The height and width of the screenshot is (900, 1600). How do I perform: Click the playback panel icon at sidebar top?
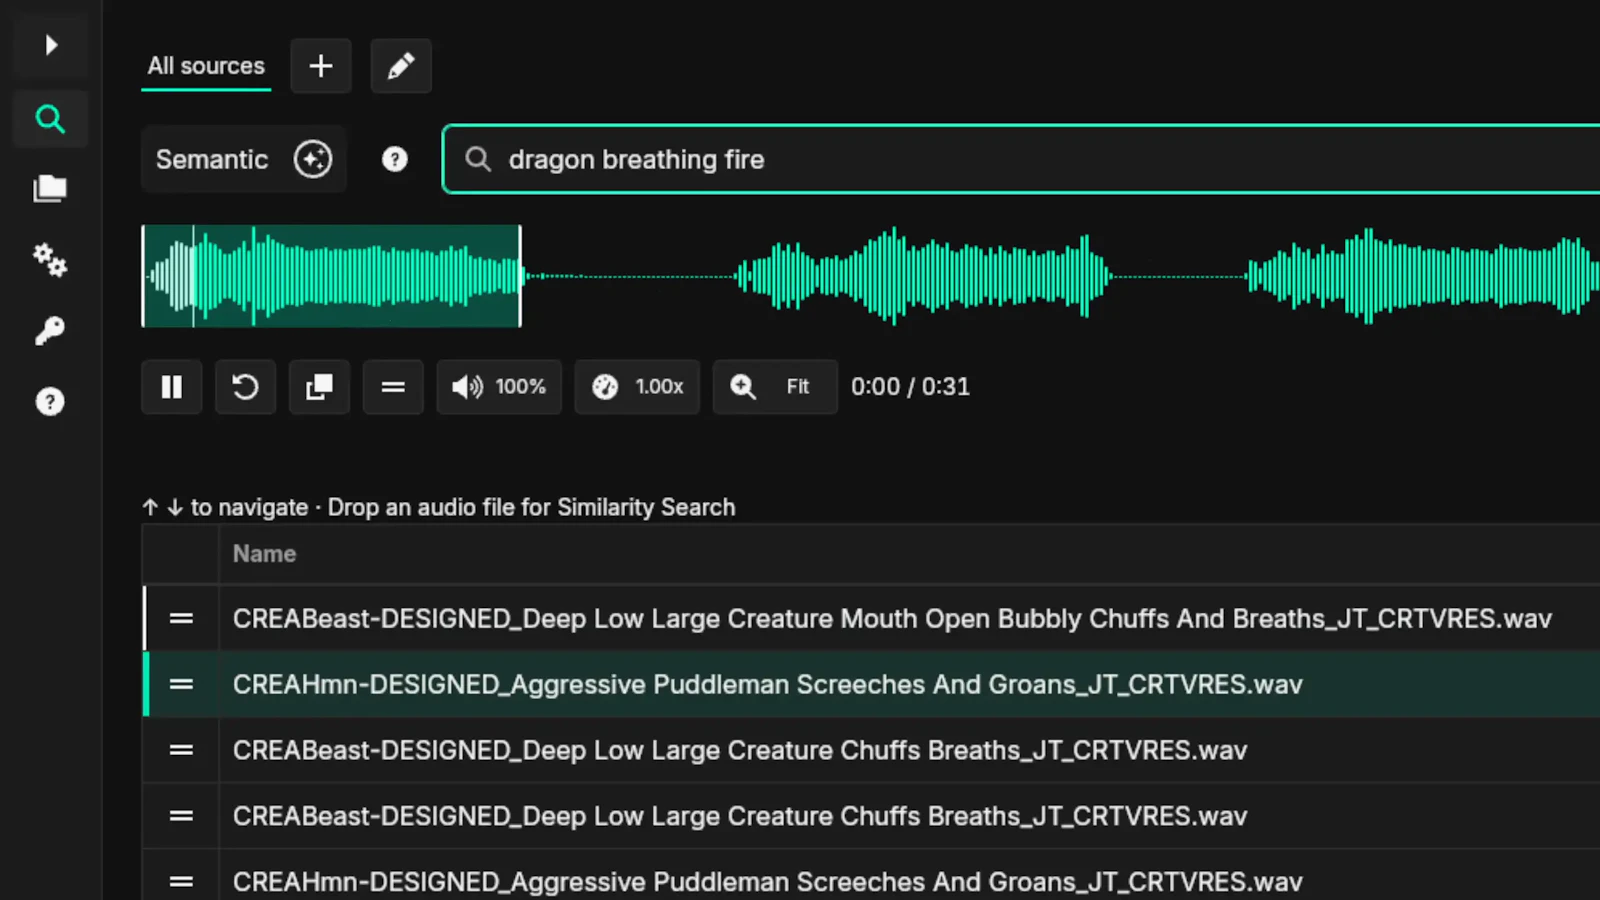(50, 44)
